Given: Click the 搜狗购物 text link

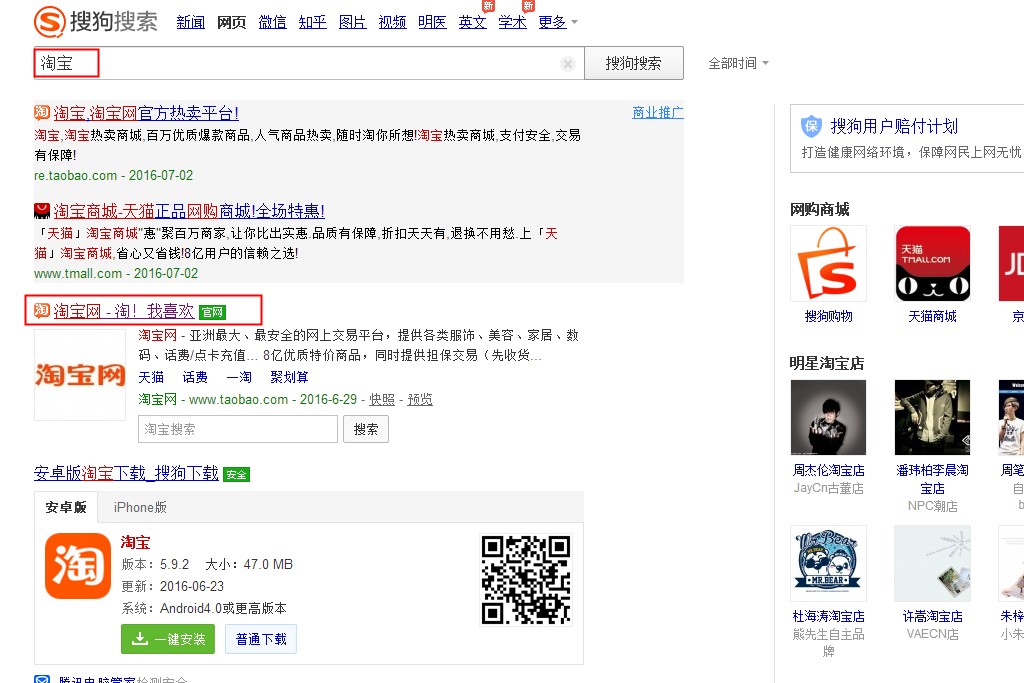Looking at the screenshot, I should pos(828,316).
